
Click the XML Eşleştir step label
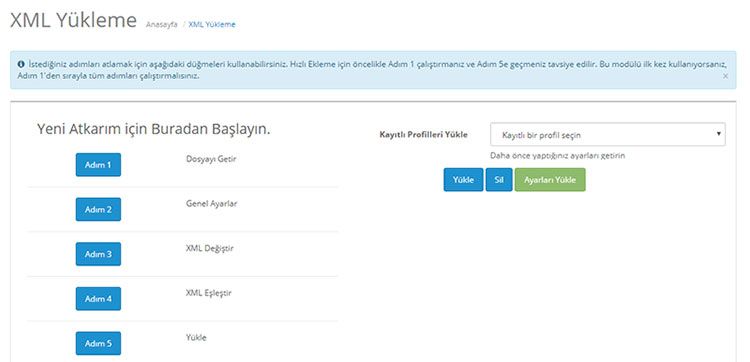(209, 293)
